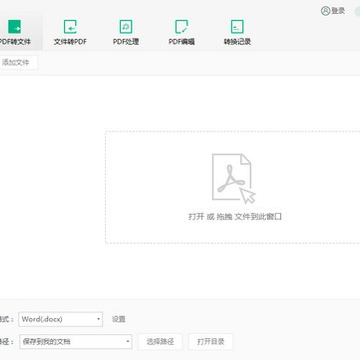Screen dimensions: 360x360
Task: Expand the 保存到我的文档 path dropdown
Action: (76, 342)
